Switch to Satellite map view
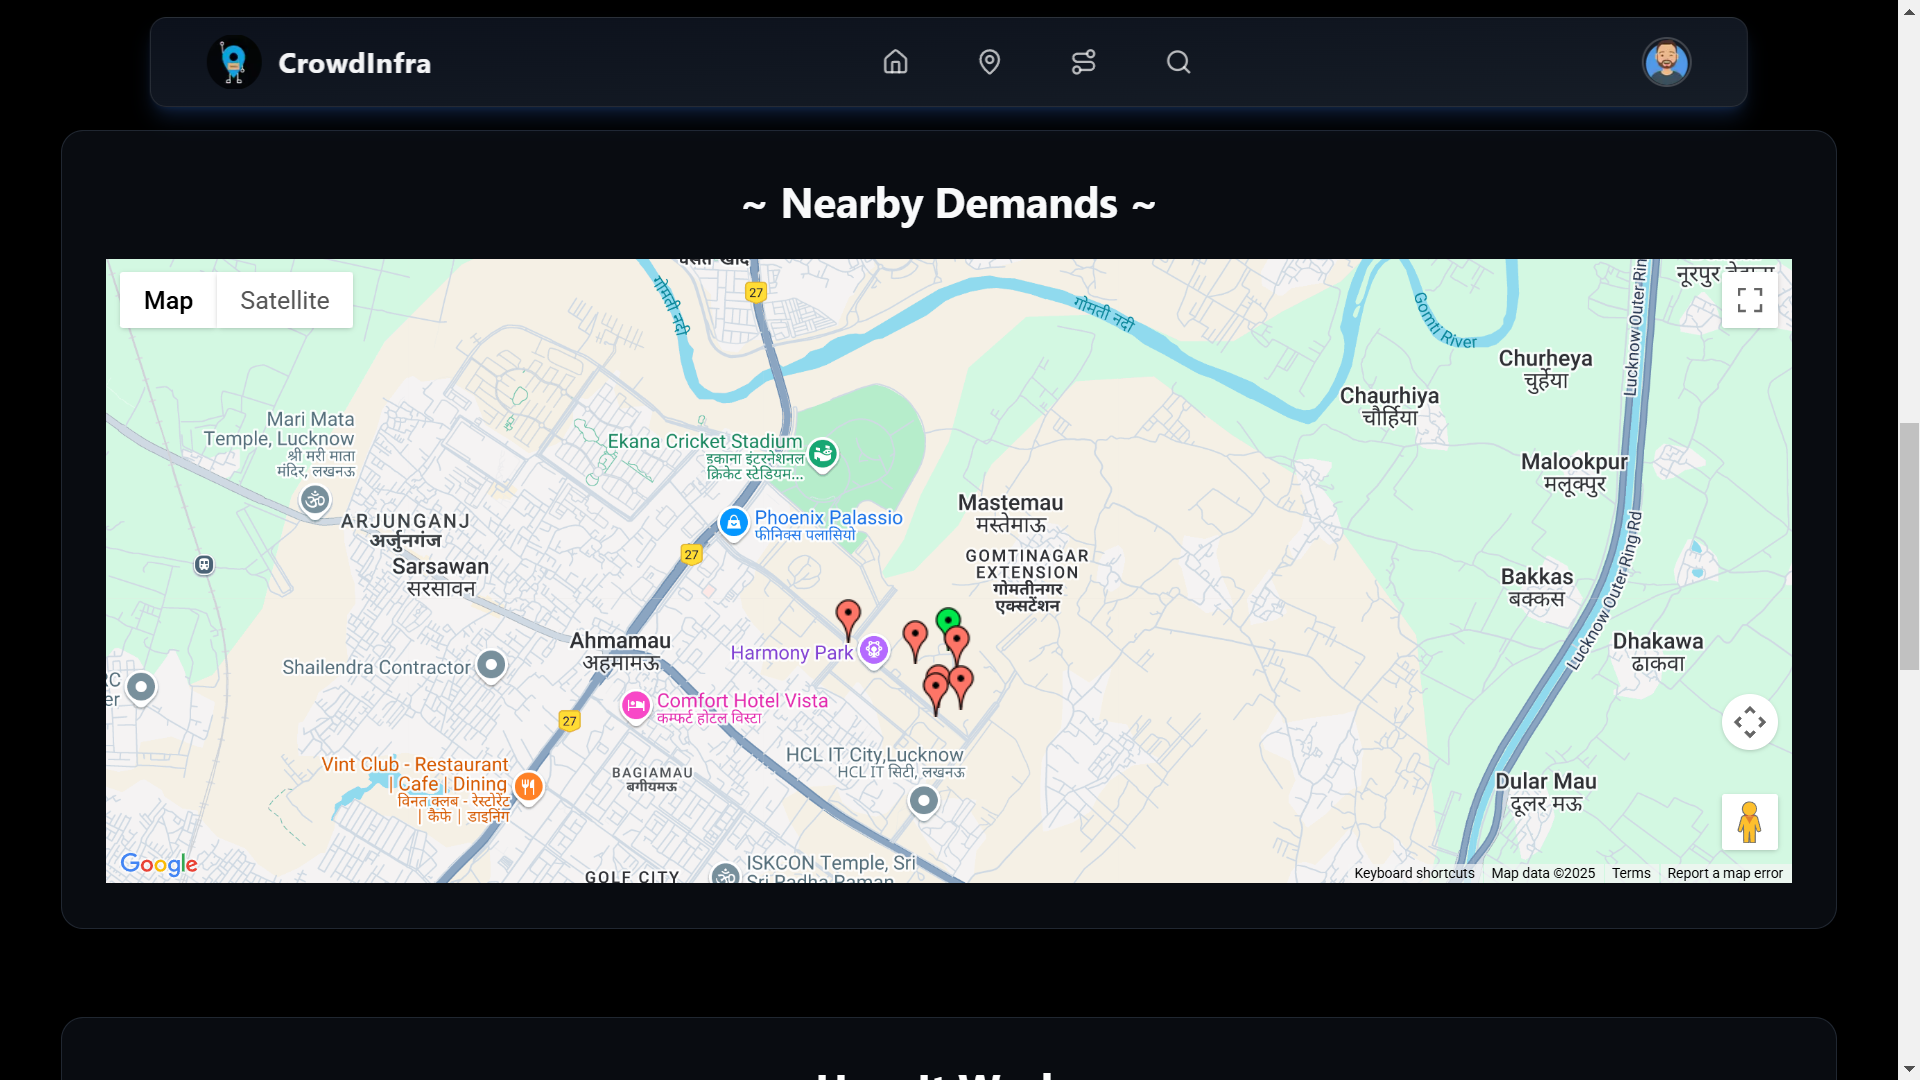The width and height of the screenshot is (1920, 1080). tap(284, 300)
